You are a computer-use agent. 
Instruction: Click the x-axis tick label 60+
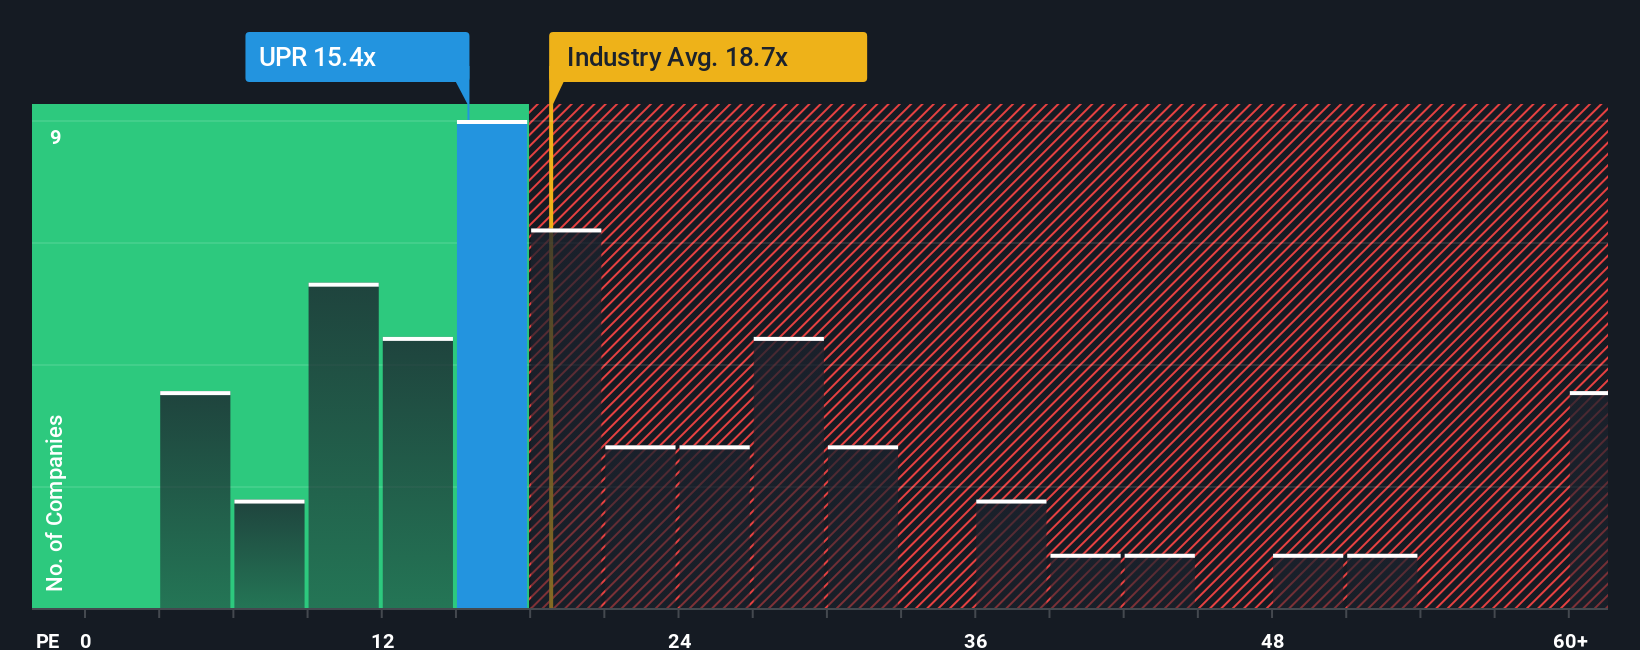pos(1571,640)
